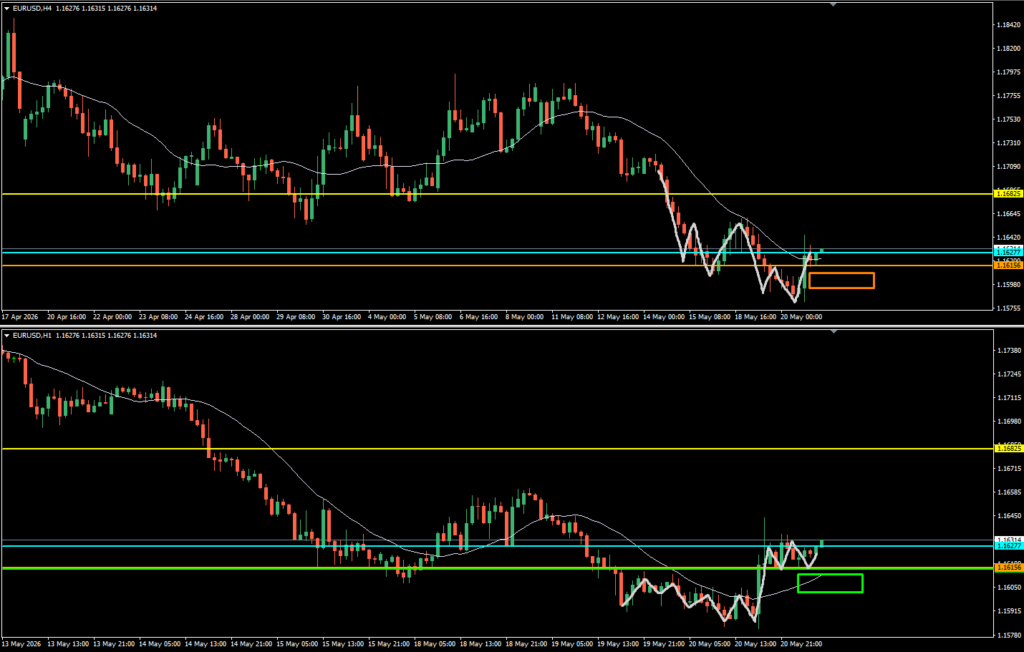Open the EURUSD,H1 chart title dropdown triangle
Image resolution: width=1024 pixels, height=652 pixels.
7,336
